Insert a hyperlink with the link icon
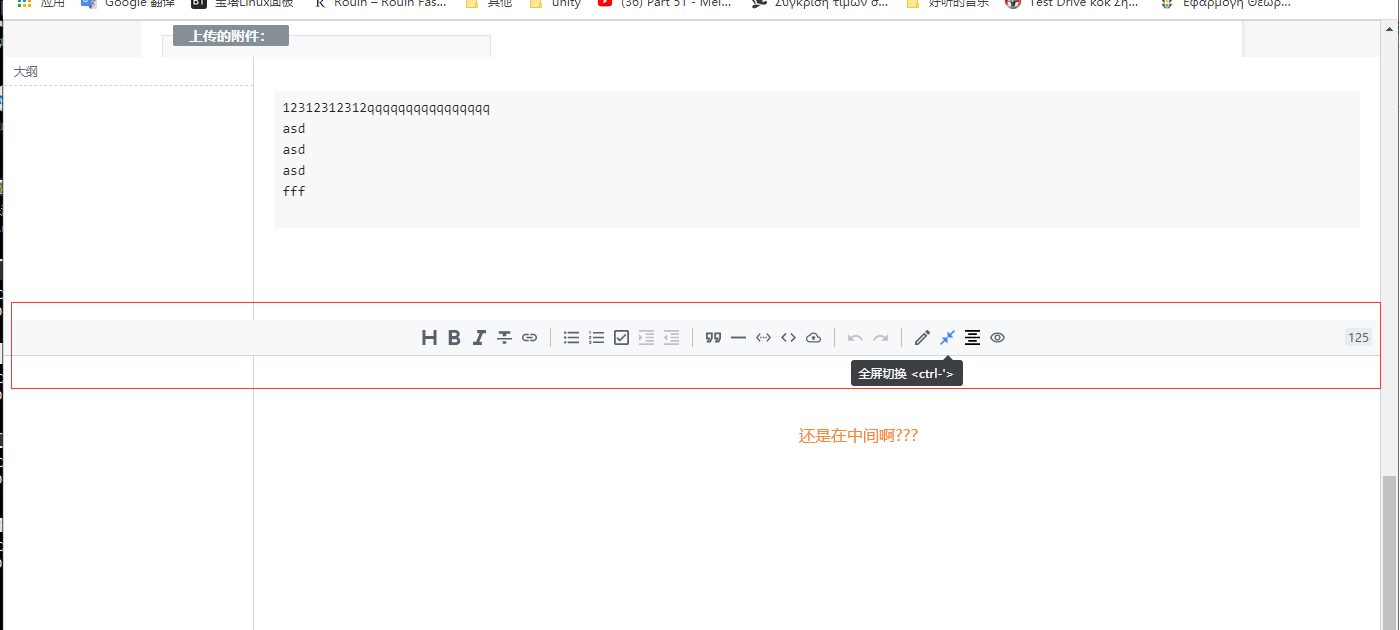The height and width of the screenshot is (630, 1400). pos(529,337)
